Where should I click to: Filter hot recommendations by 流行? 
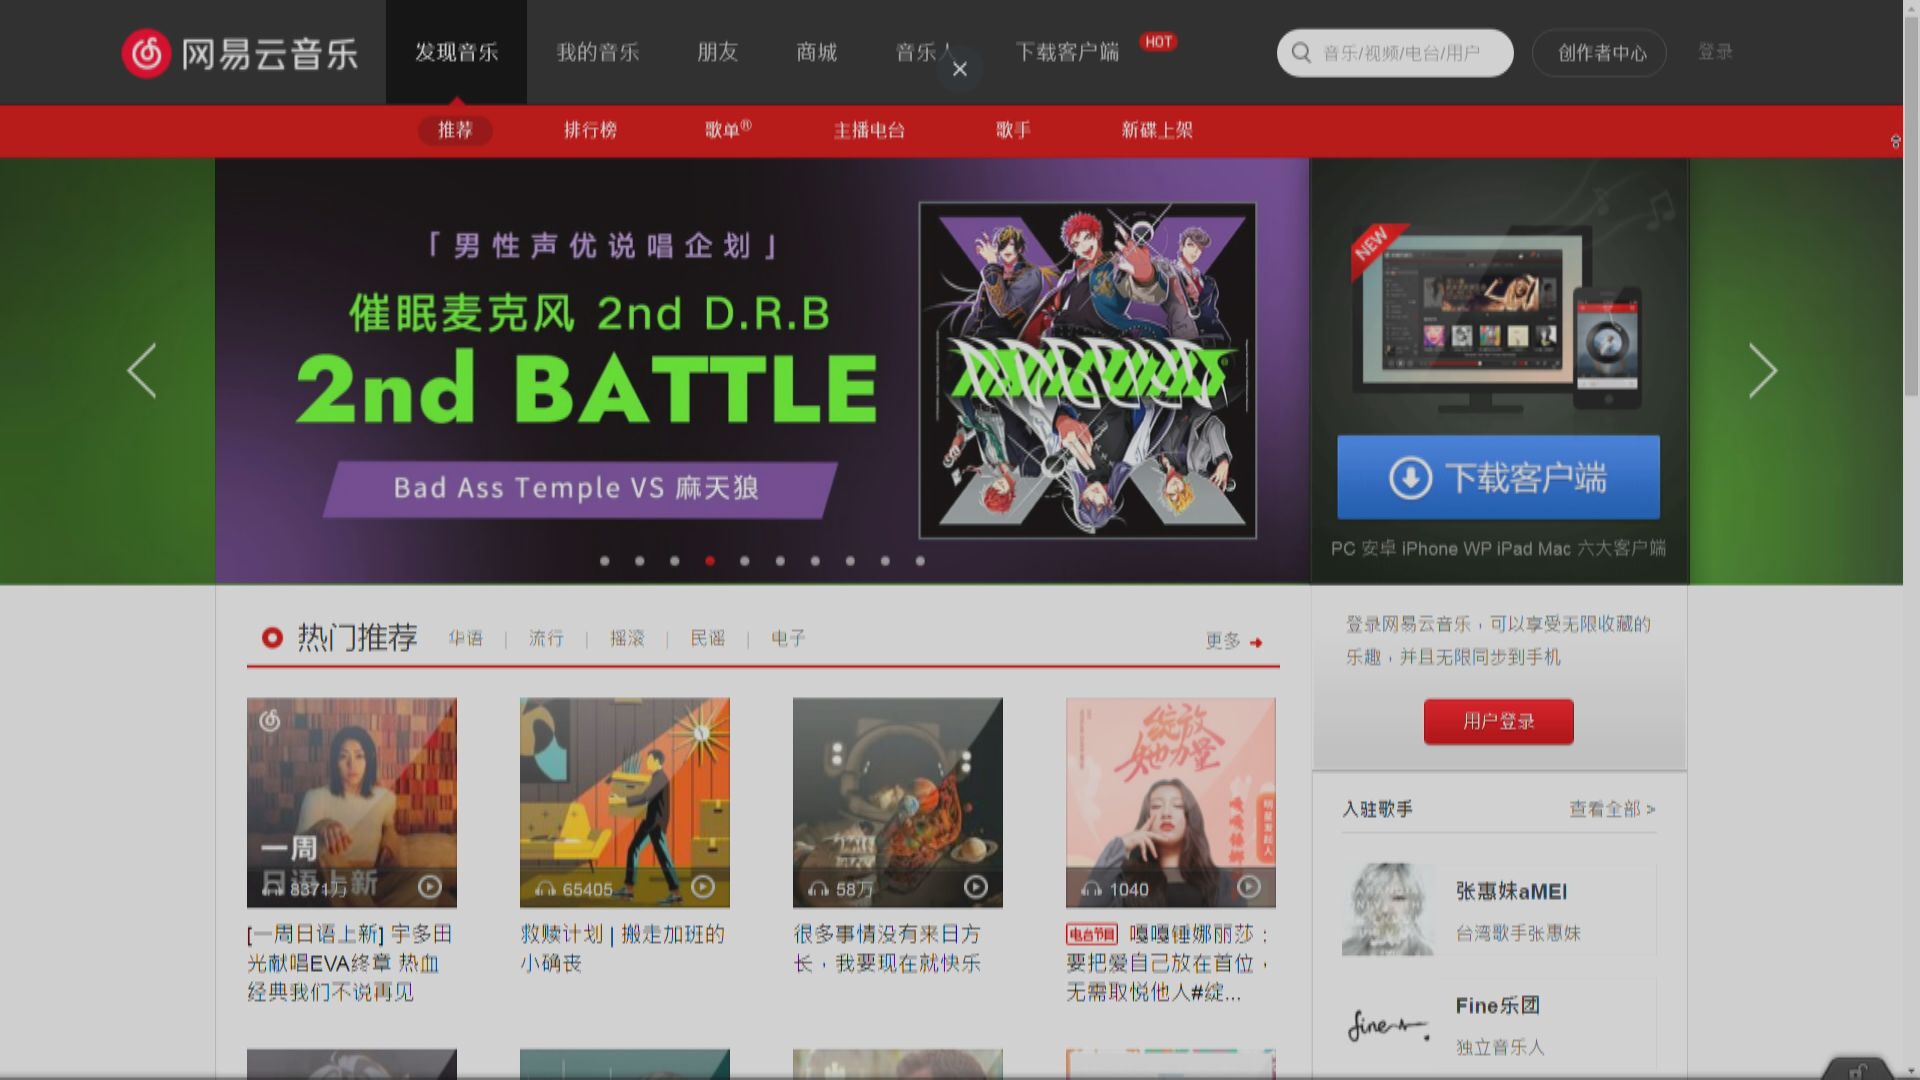(x=546, y=638)
